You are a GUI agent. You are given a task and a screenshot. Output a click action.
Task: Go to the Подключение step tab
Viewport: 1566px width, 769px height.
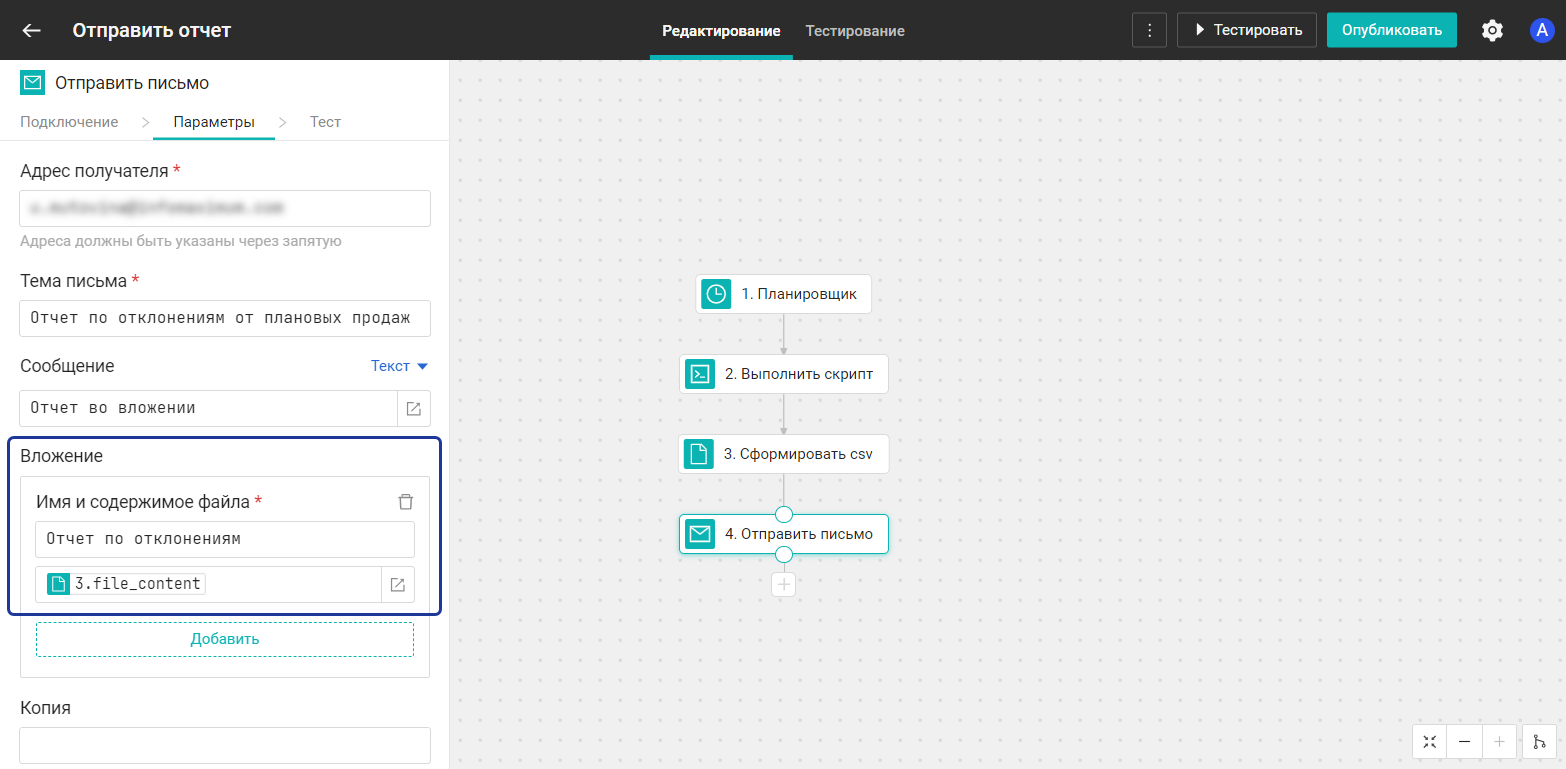tap(69, 122)
